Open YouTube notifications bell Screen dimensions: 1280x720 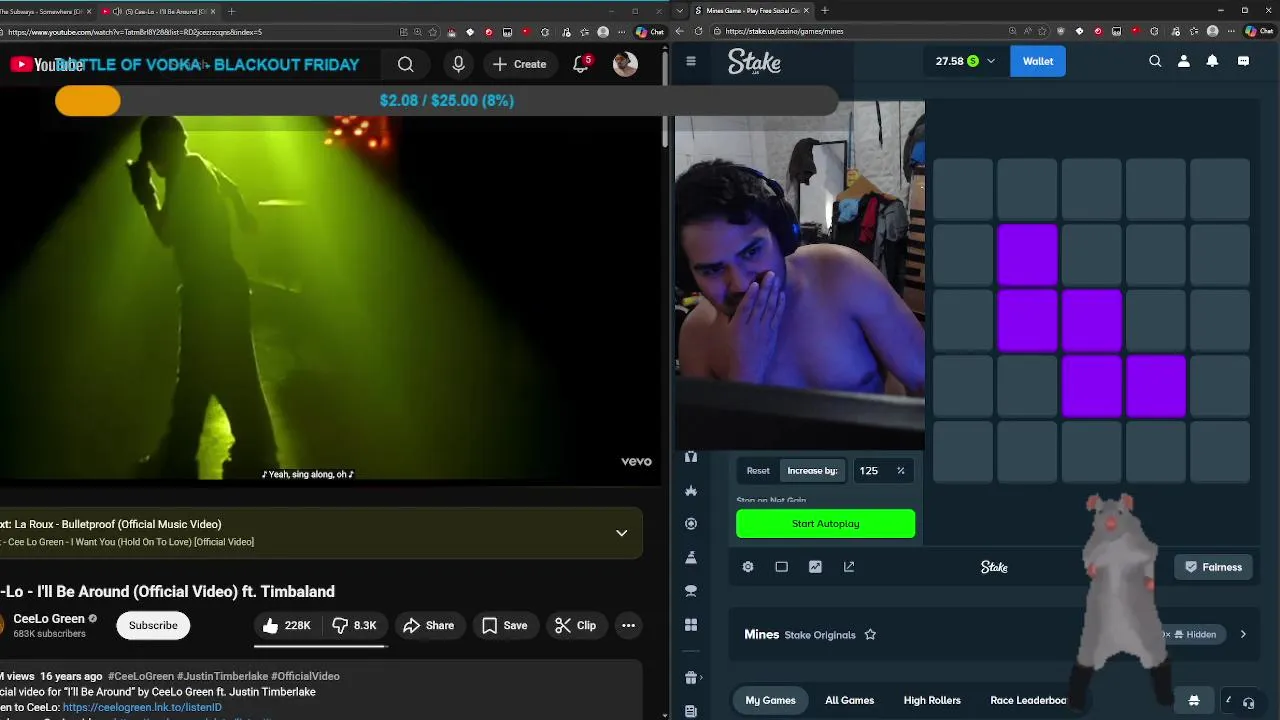581,64
